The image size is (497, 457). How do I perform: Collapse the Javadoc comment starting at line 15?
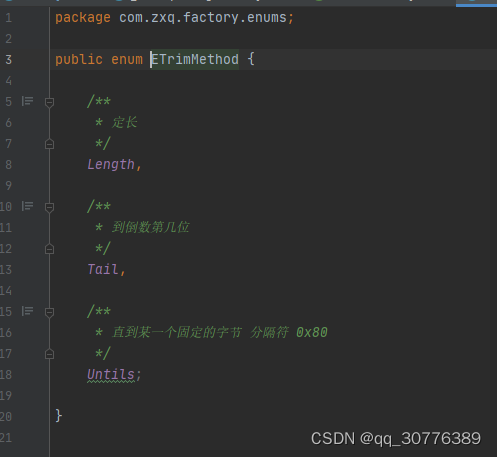[49, 312]
